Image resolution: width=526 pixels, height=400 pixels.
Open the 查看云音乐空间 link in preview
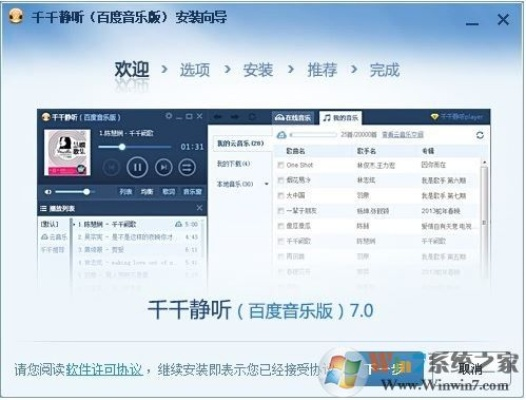(x=403, y=135)
